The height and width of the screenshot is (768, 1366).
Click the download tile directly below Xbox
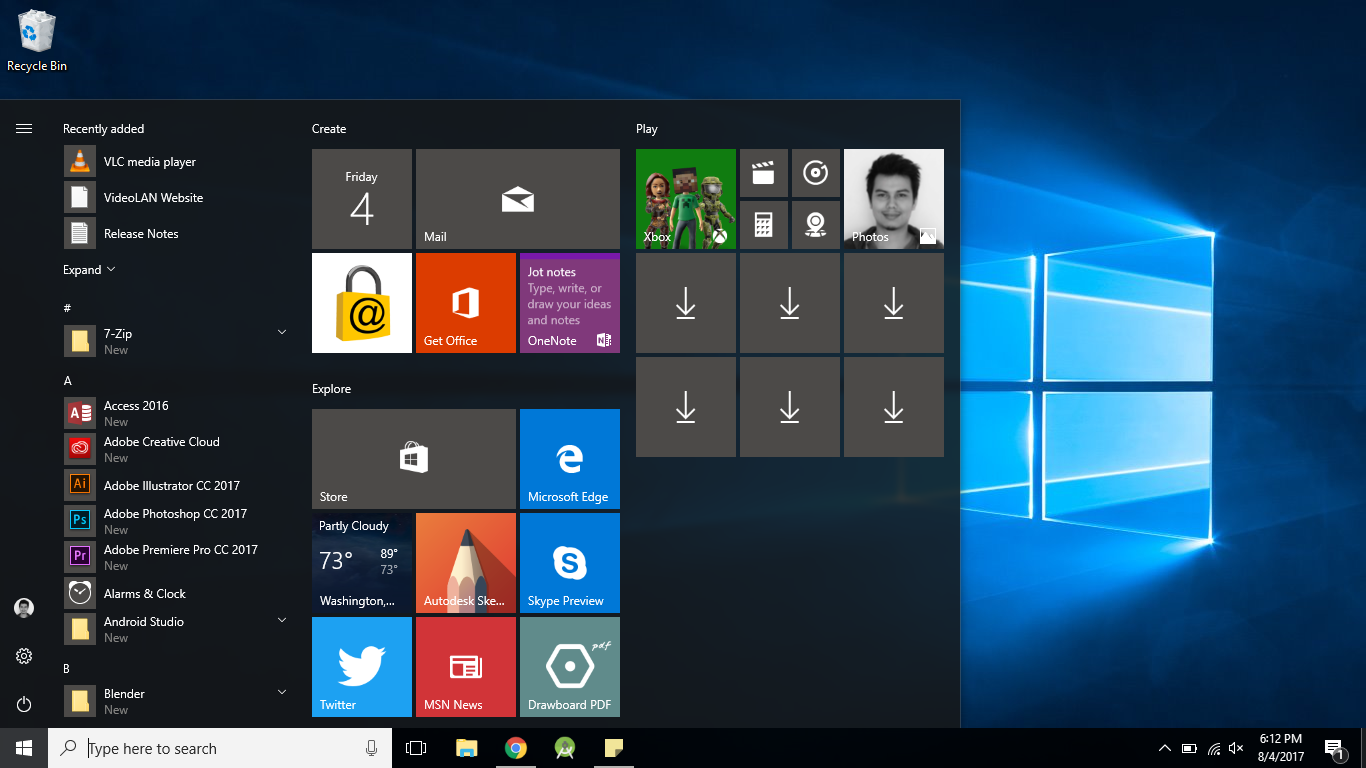point(686,303)
